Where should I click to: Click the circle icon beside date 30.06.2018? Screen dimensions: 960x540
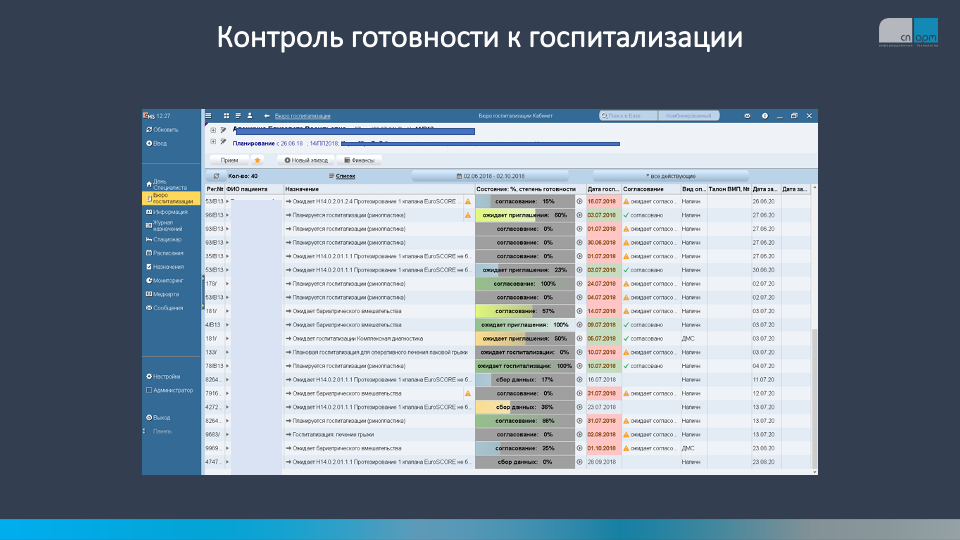tap(579, 242)
